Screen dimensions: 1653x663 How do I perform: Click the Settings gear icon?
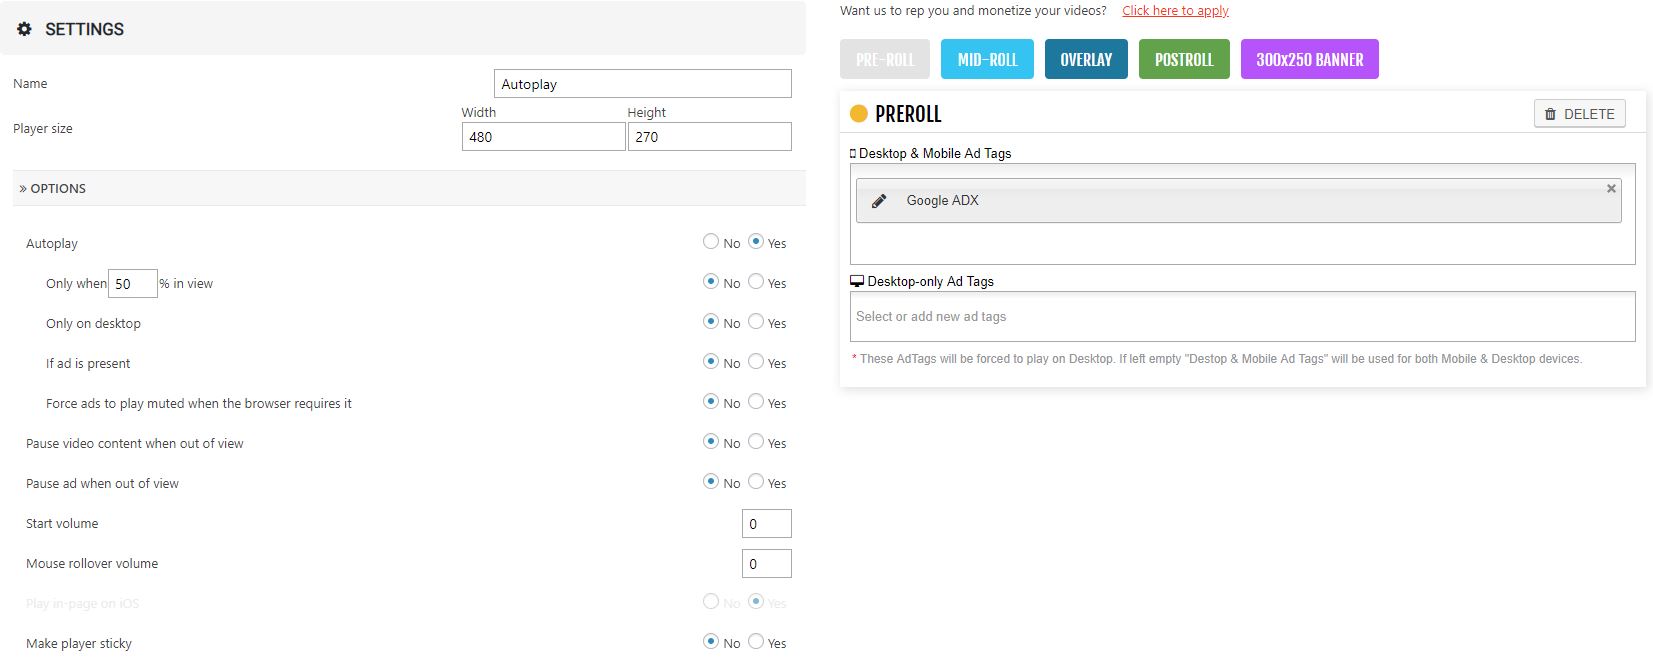[x=24, y=29]
